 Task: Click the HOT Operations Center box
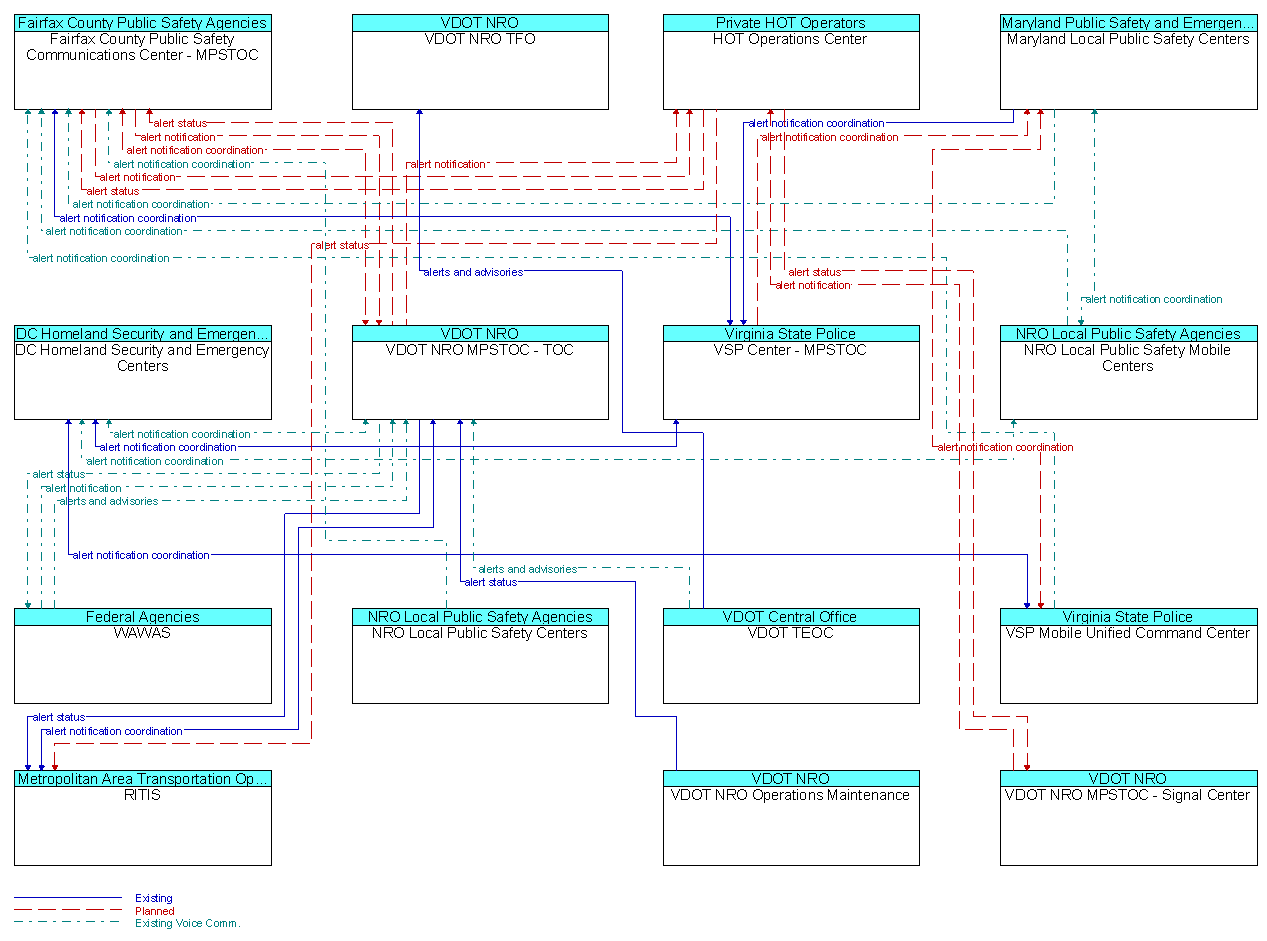click(791, 62)
